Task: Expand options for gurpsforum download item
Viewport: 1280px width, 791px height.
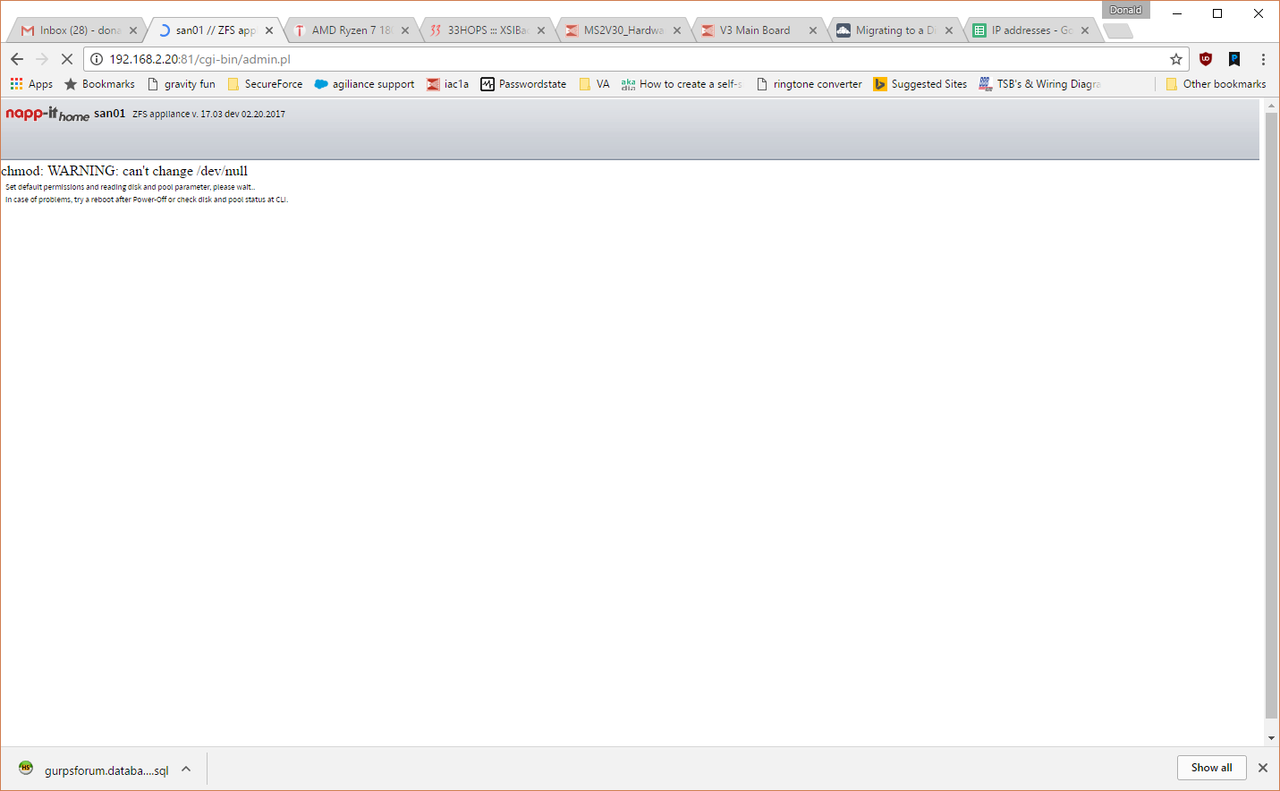Action: point(186,769)
